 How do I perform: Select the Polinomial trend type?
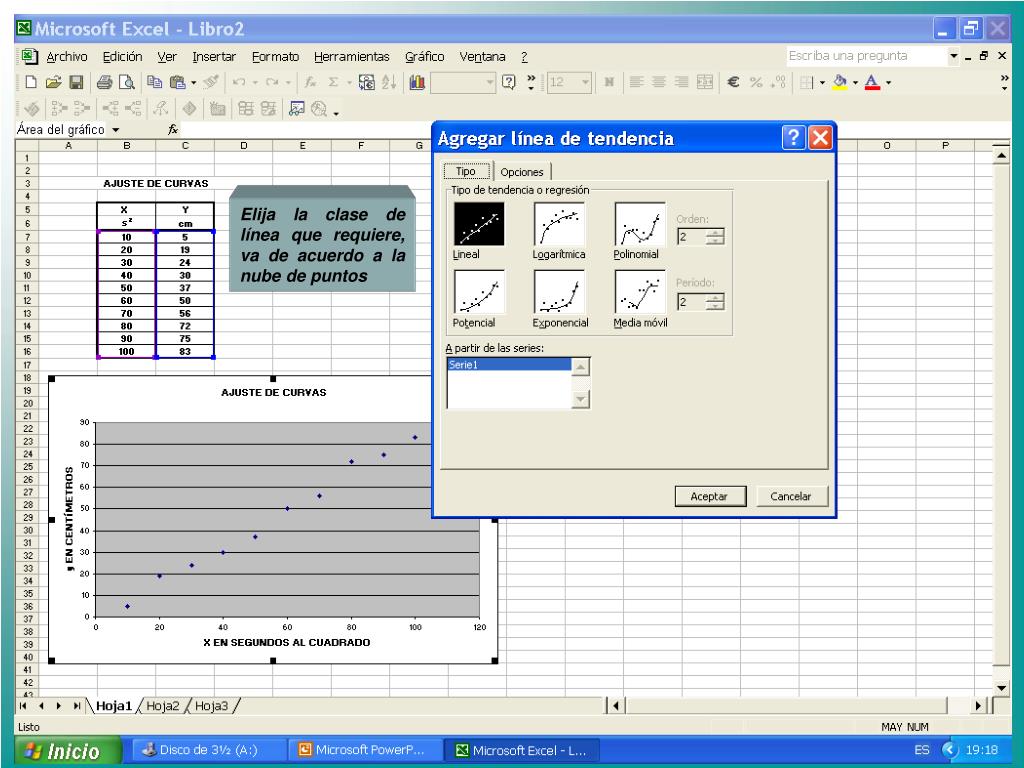click(640, 223)
